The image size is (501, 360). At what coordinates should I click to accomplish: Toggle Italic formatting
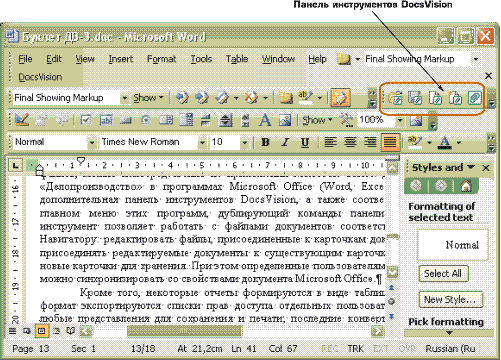pyautogui.click(x=285, y=142)
